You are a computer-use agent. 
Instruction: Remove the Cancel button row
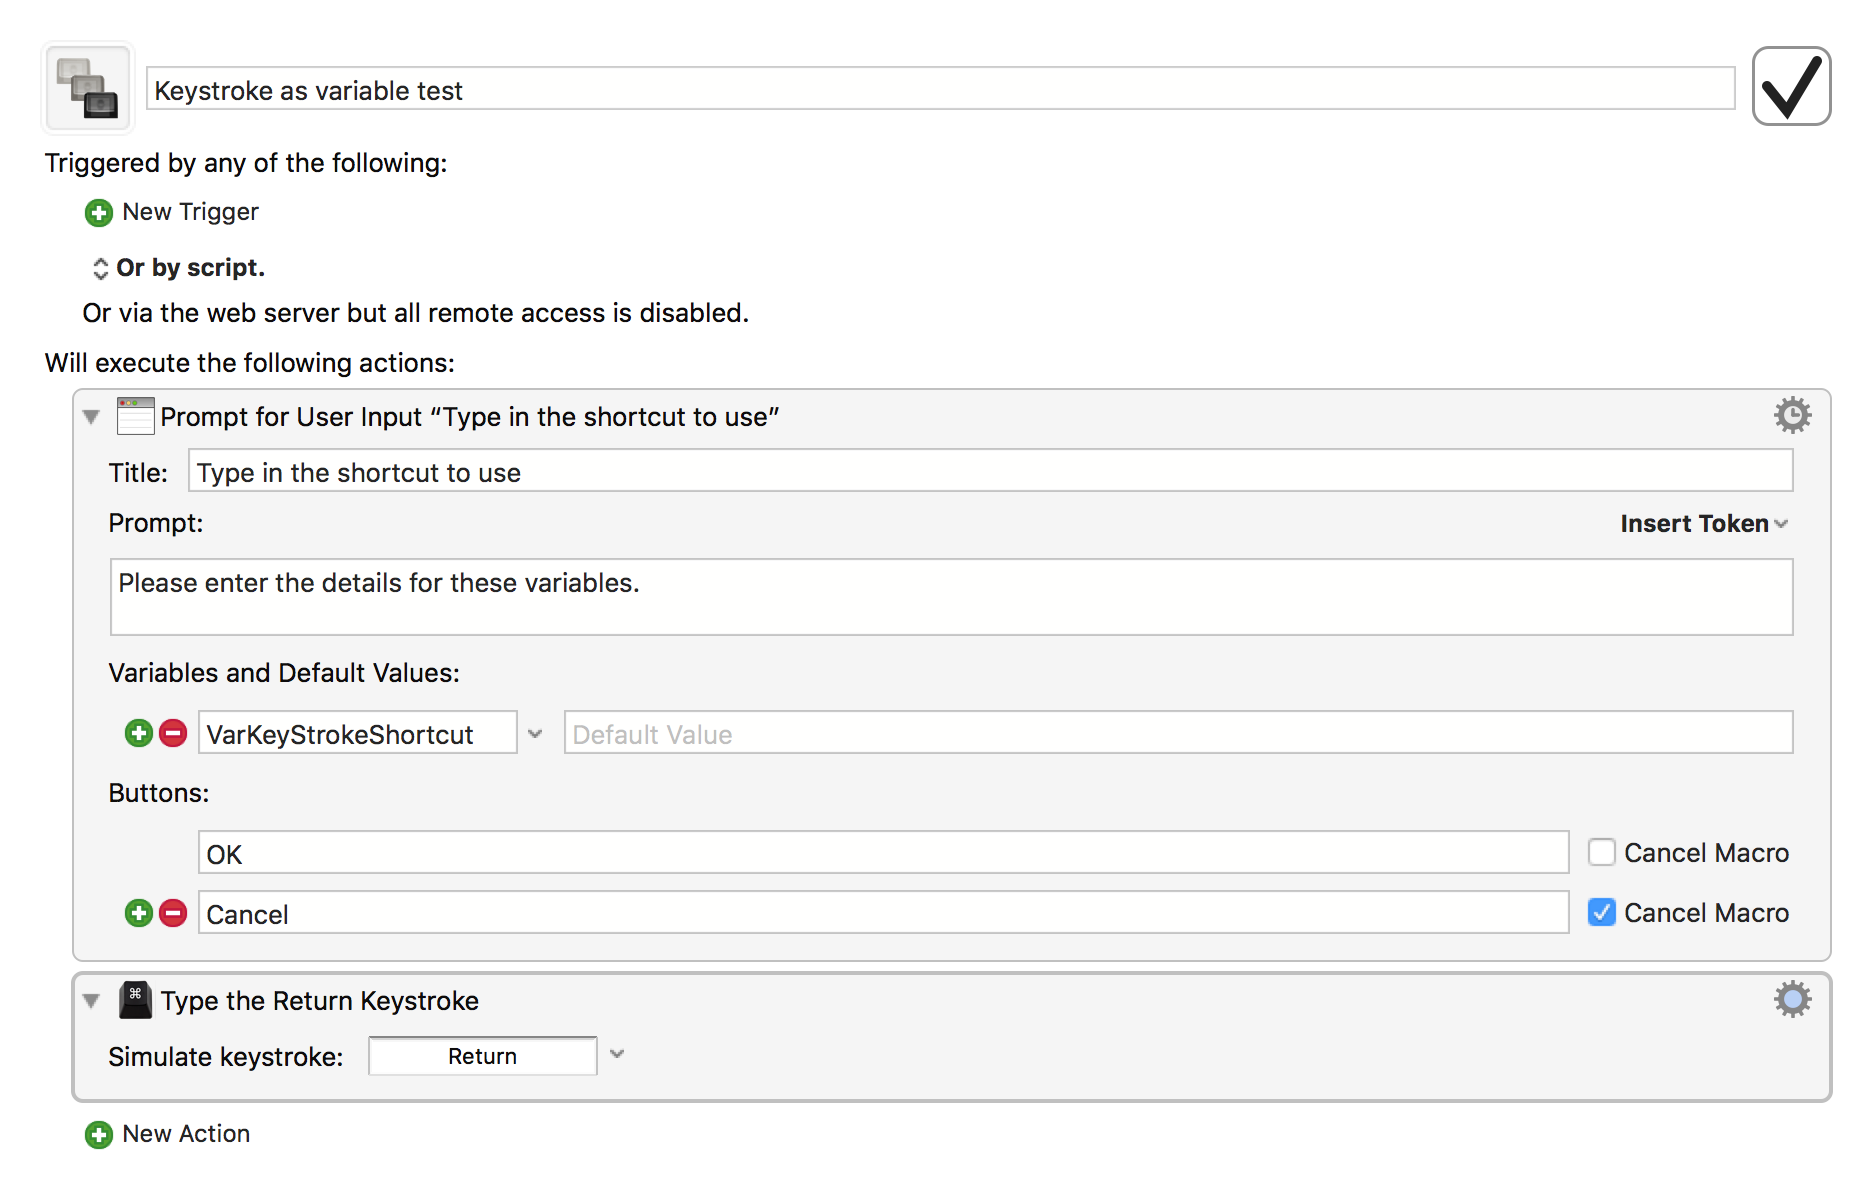pyautogui.click(x=173, y=913)
